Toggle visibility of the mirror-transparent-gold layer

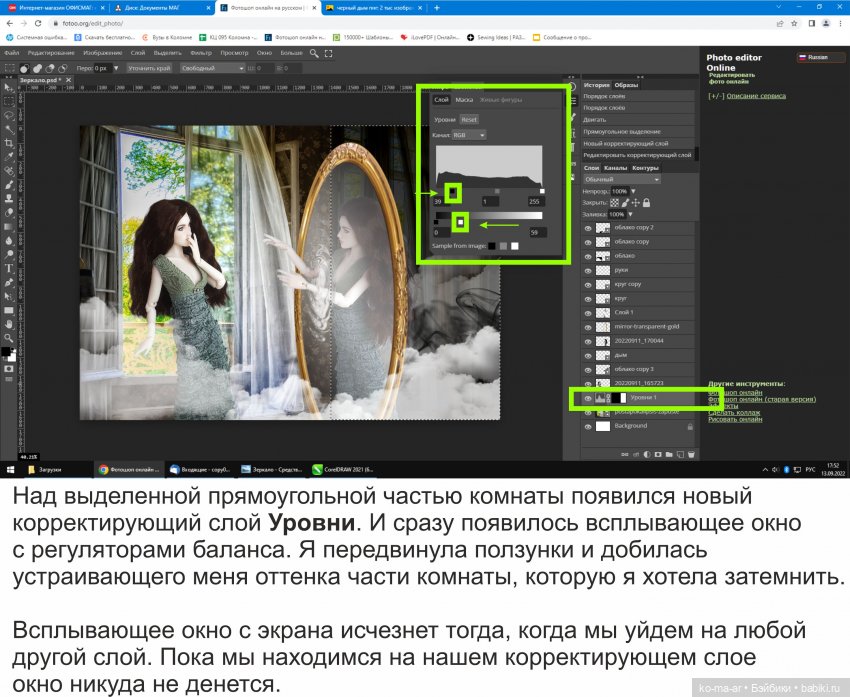[588, 326]
